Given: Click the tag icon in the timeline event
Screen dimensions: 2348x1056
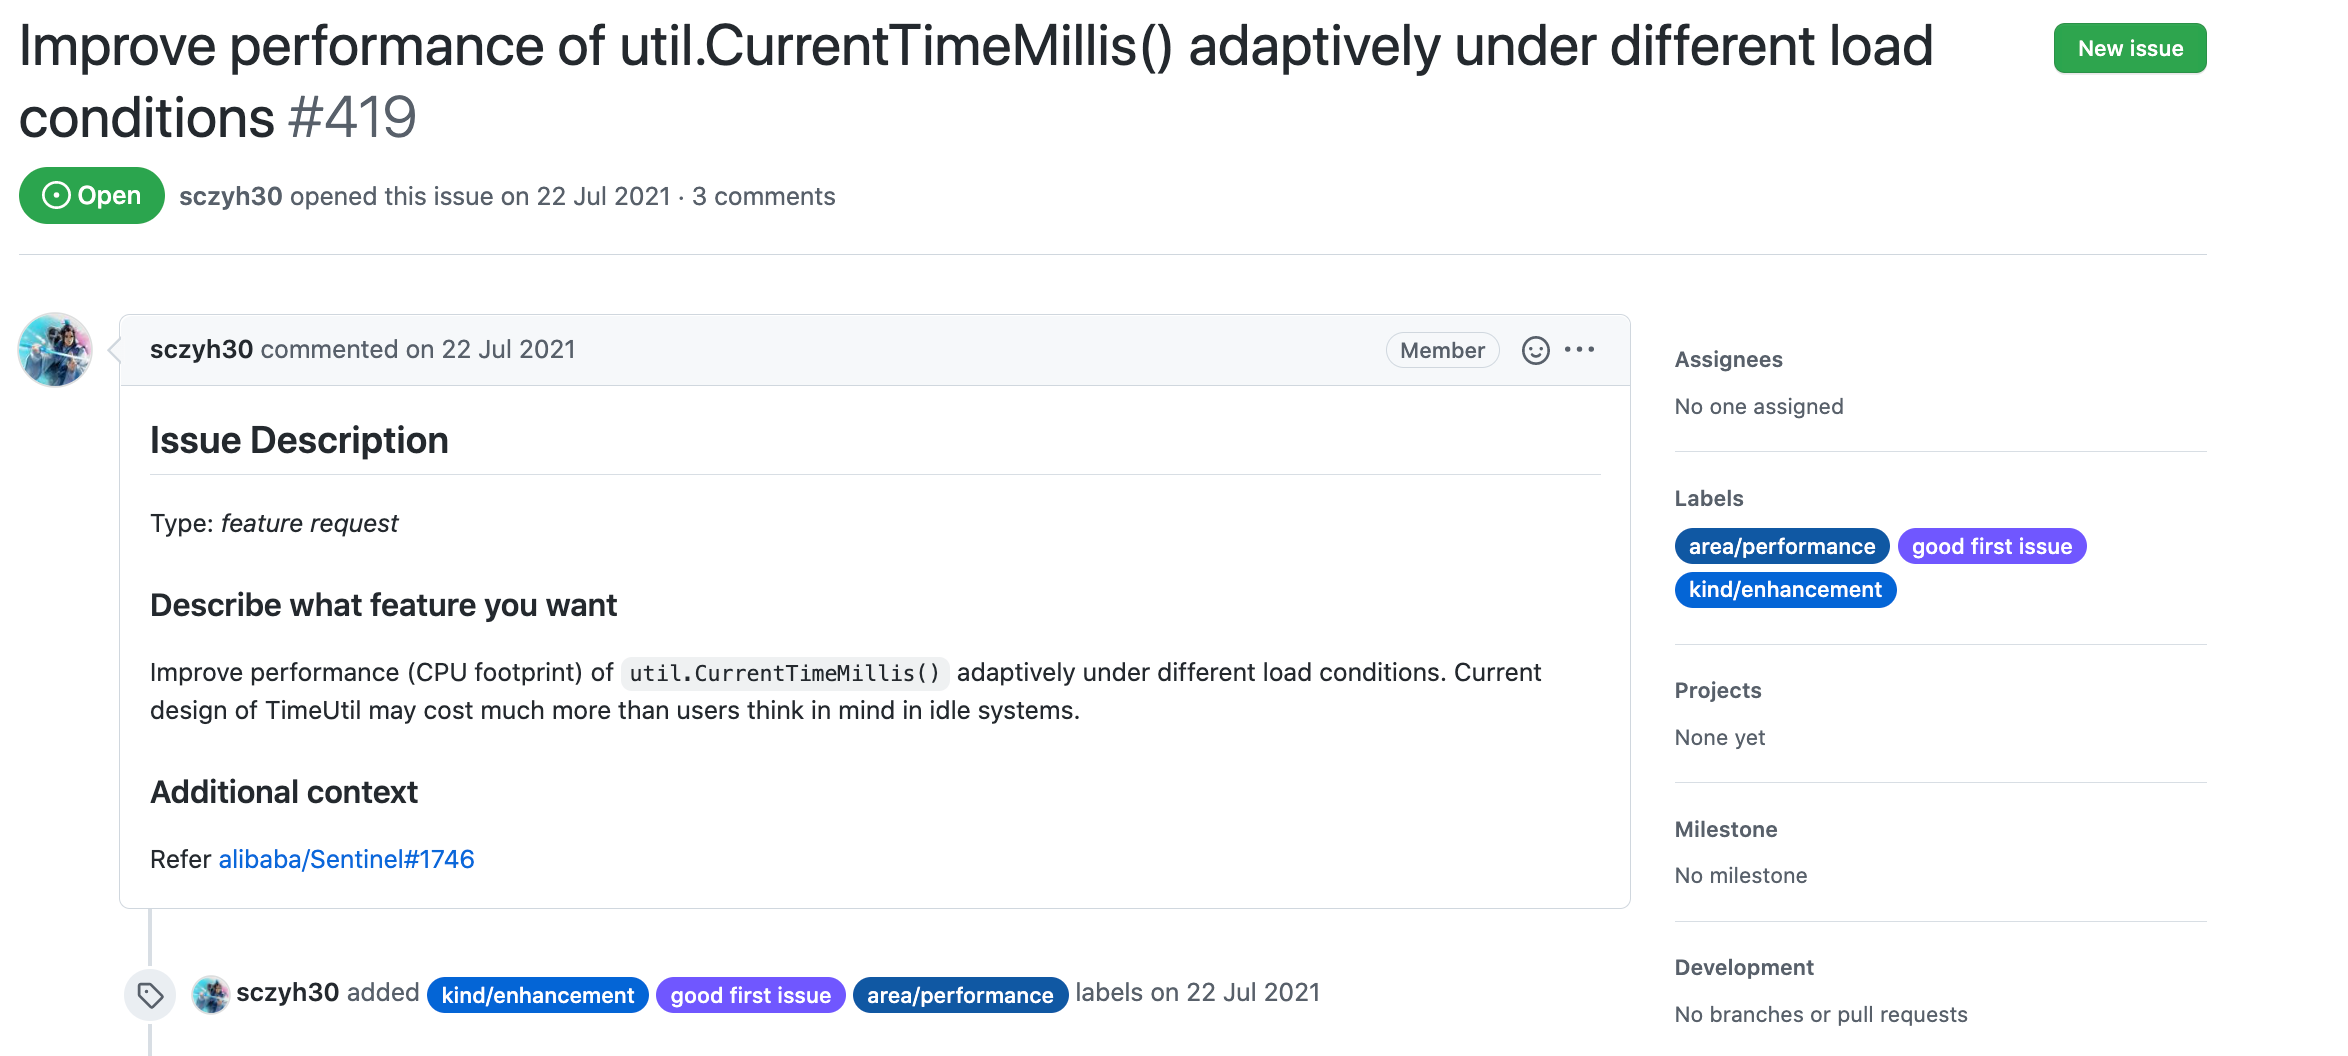Looking at the screenshot, I should coord(150,995).
